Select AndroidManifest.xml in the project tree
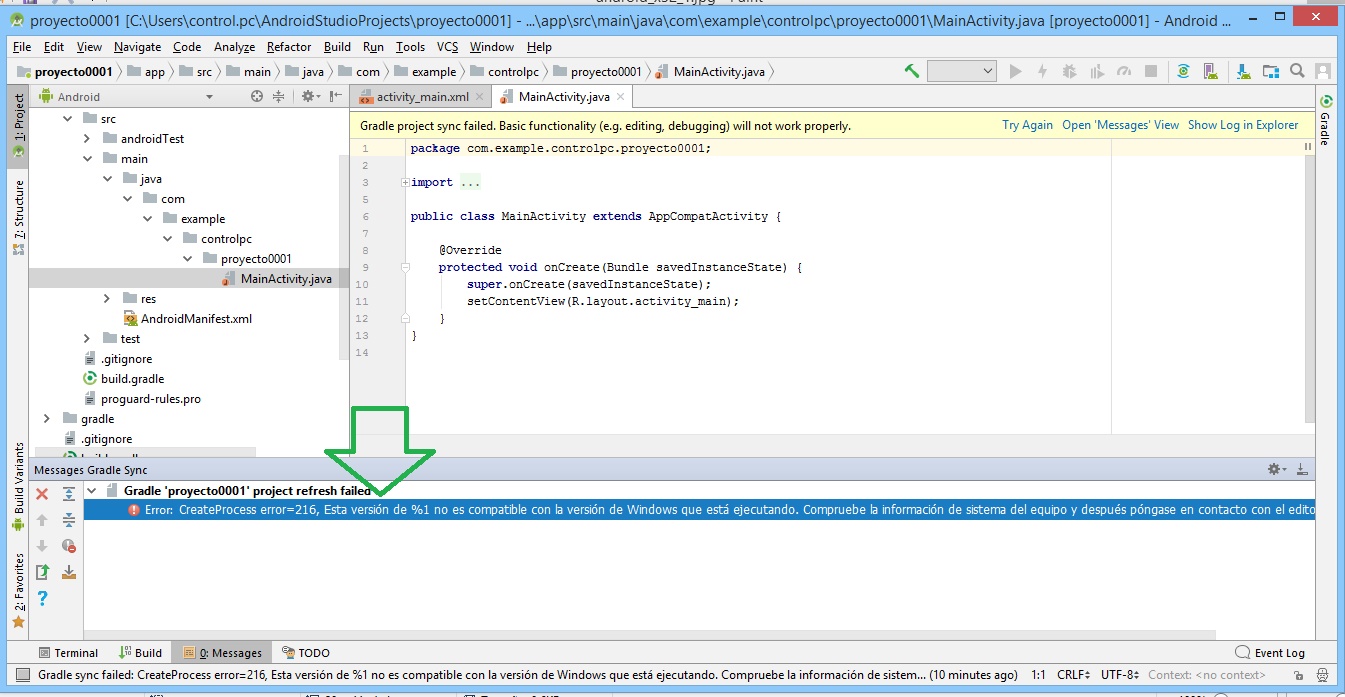 [196, 319]
